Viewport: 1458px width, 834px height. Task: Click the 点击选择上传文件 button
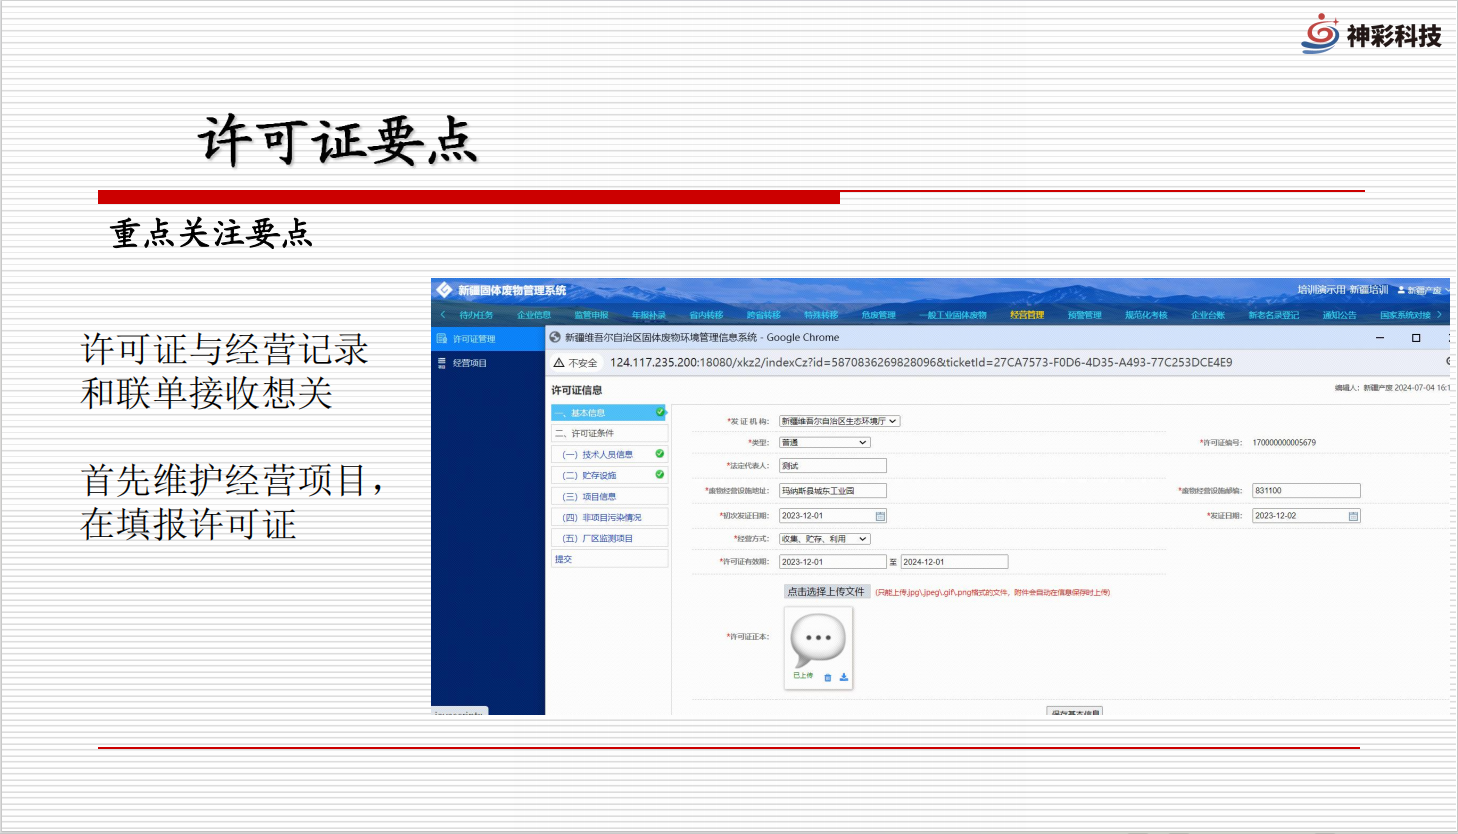point(826,592)
